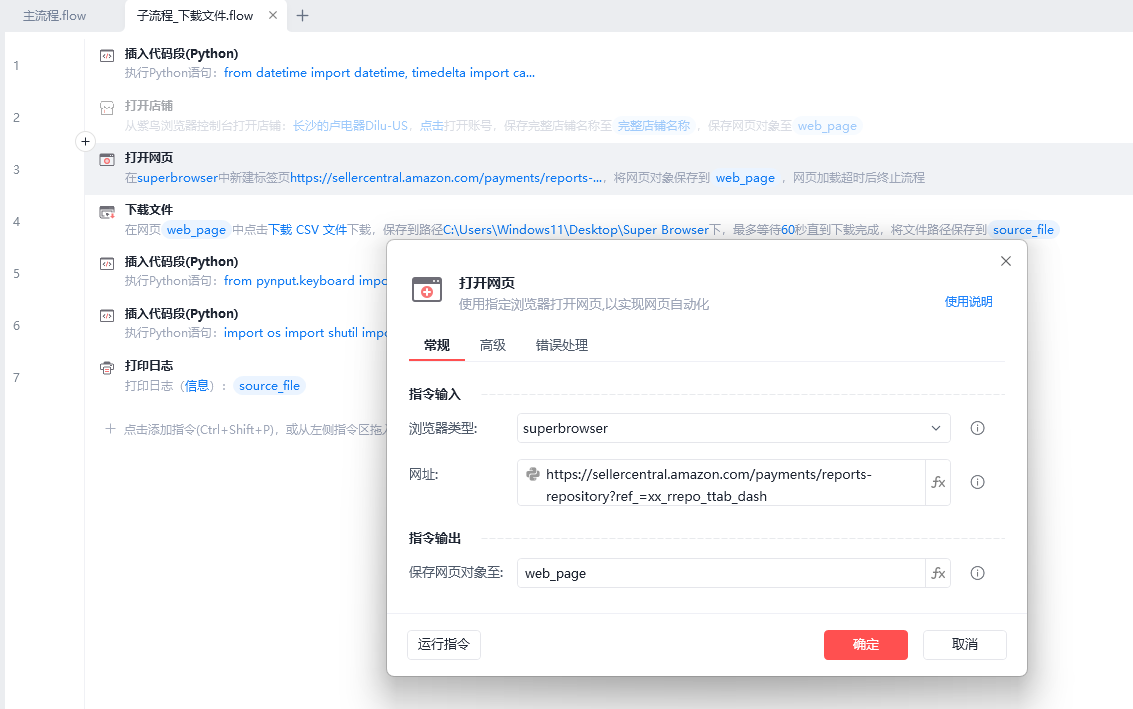This screenshot has height=709, width=1133.
Task: Select the 下载文件 step title
Action: coord(149,210)
